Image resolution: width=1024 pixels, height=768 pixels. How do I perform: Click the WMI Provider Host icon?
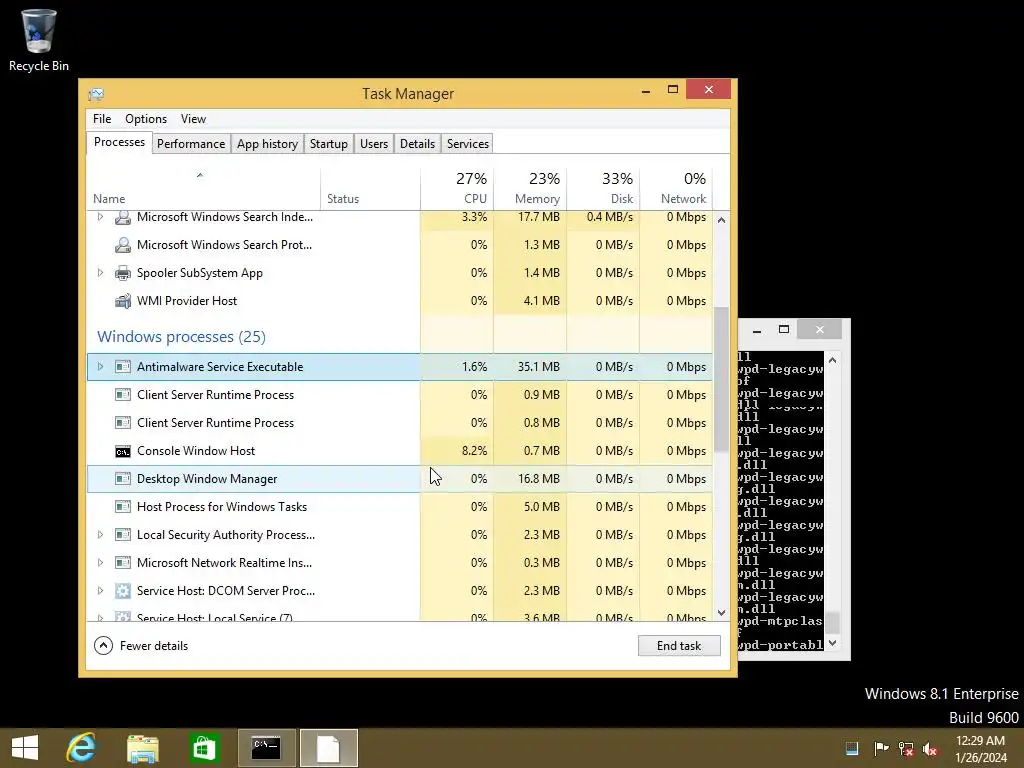[x=122, y=301]
